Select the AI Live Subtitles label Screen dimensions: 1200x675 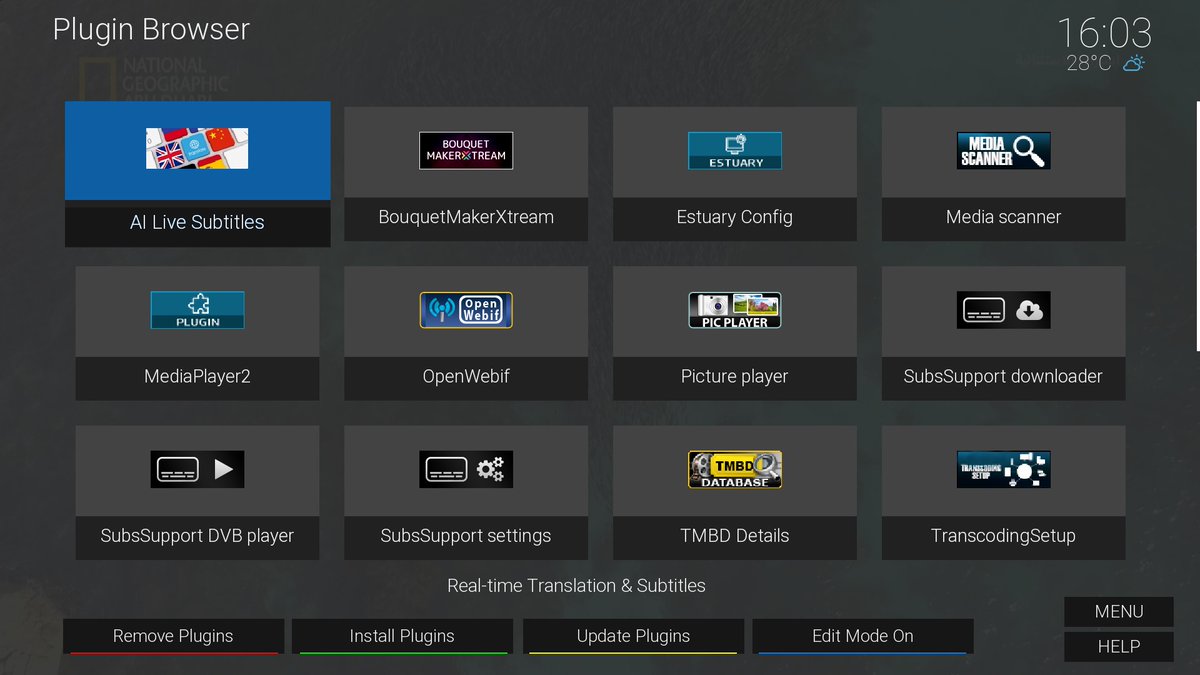[197, 222]
